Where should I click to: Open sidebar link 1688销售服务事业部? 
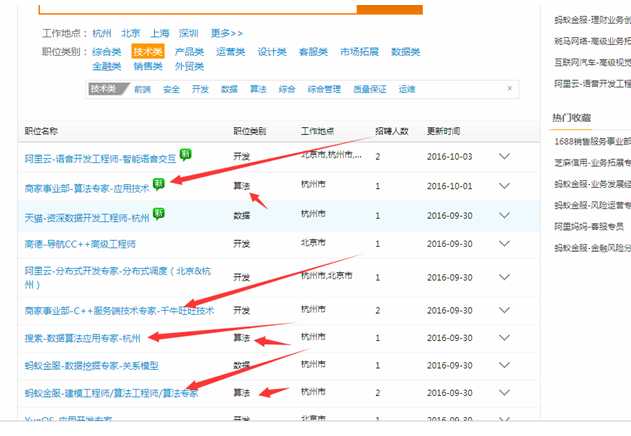tap(592, 141)
